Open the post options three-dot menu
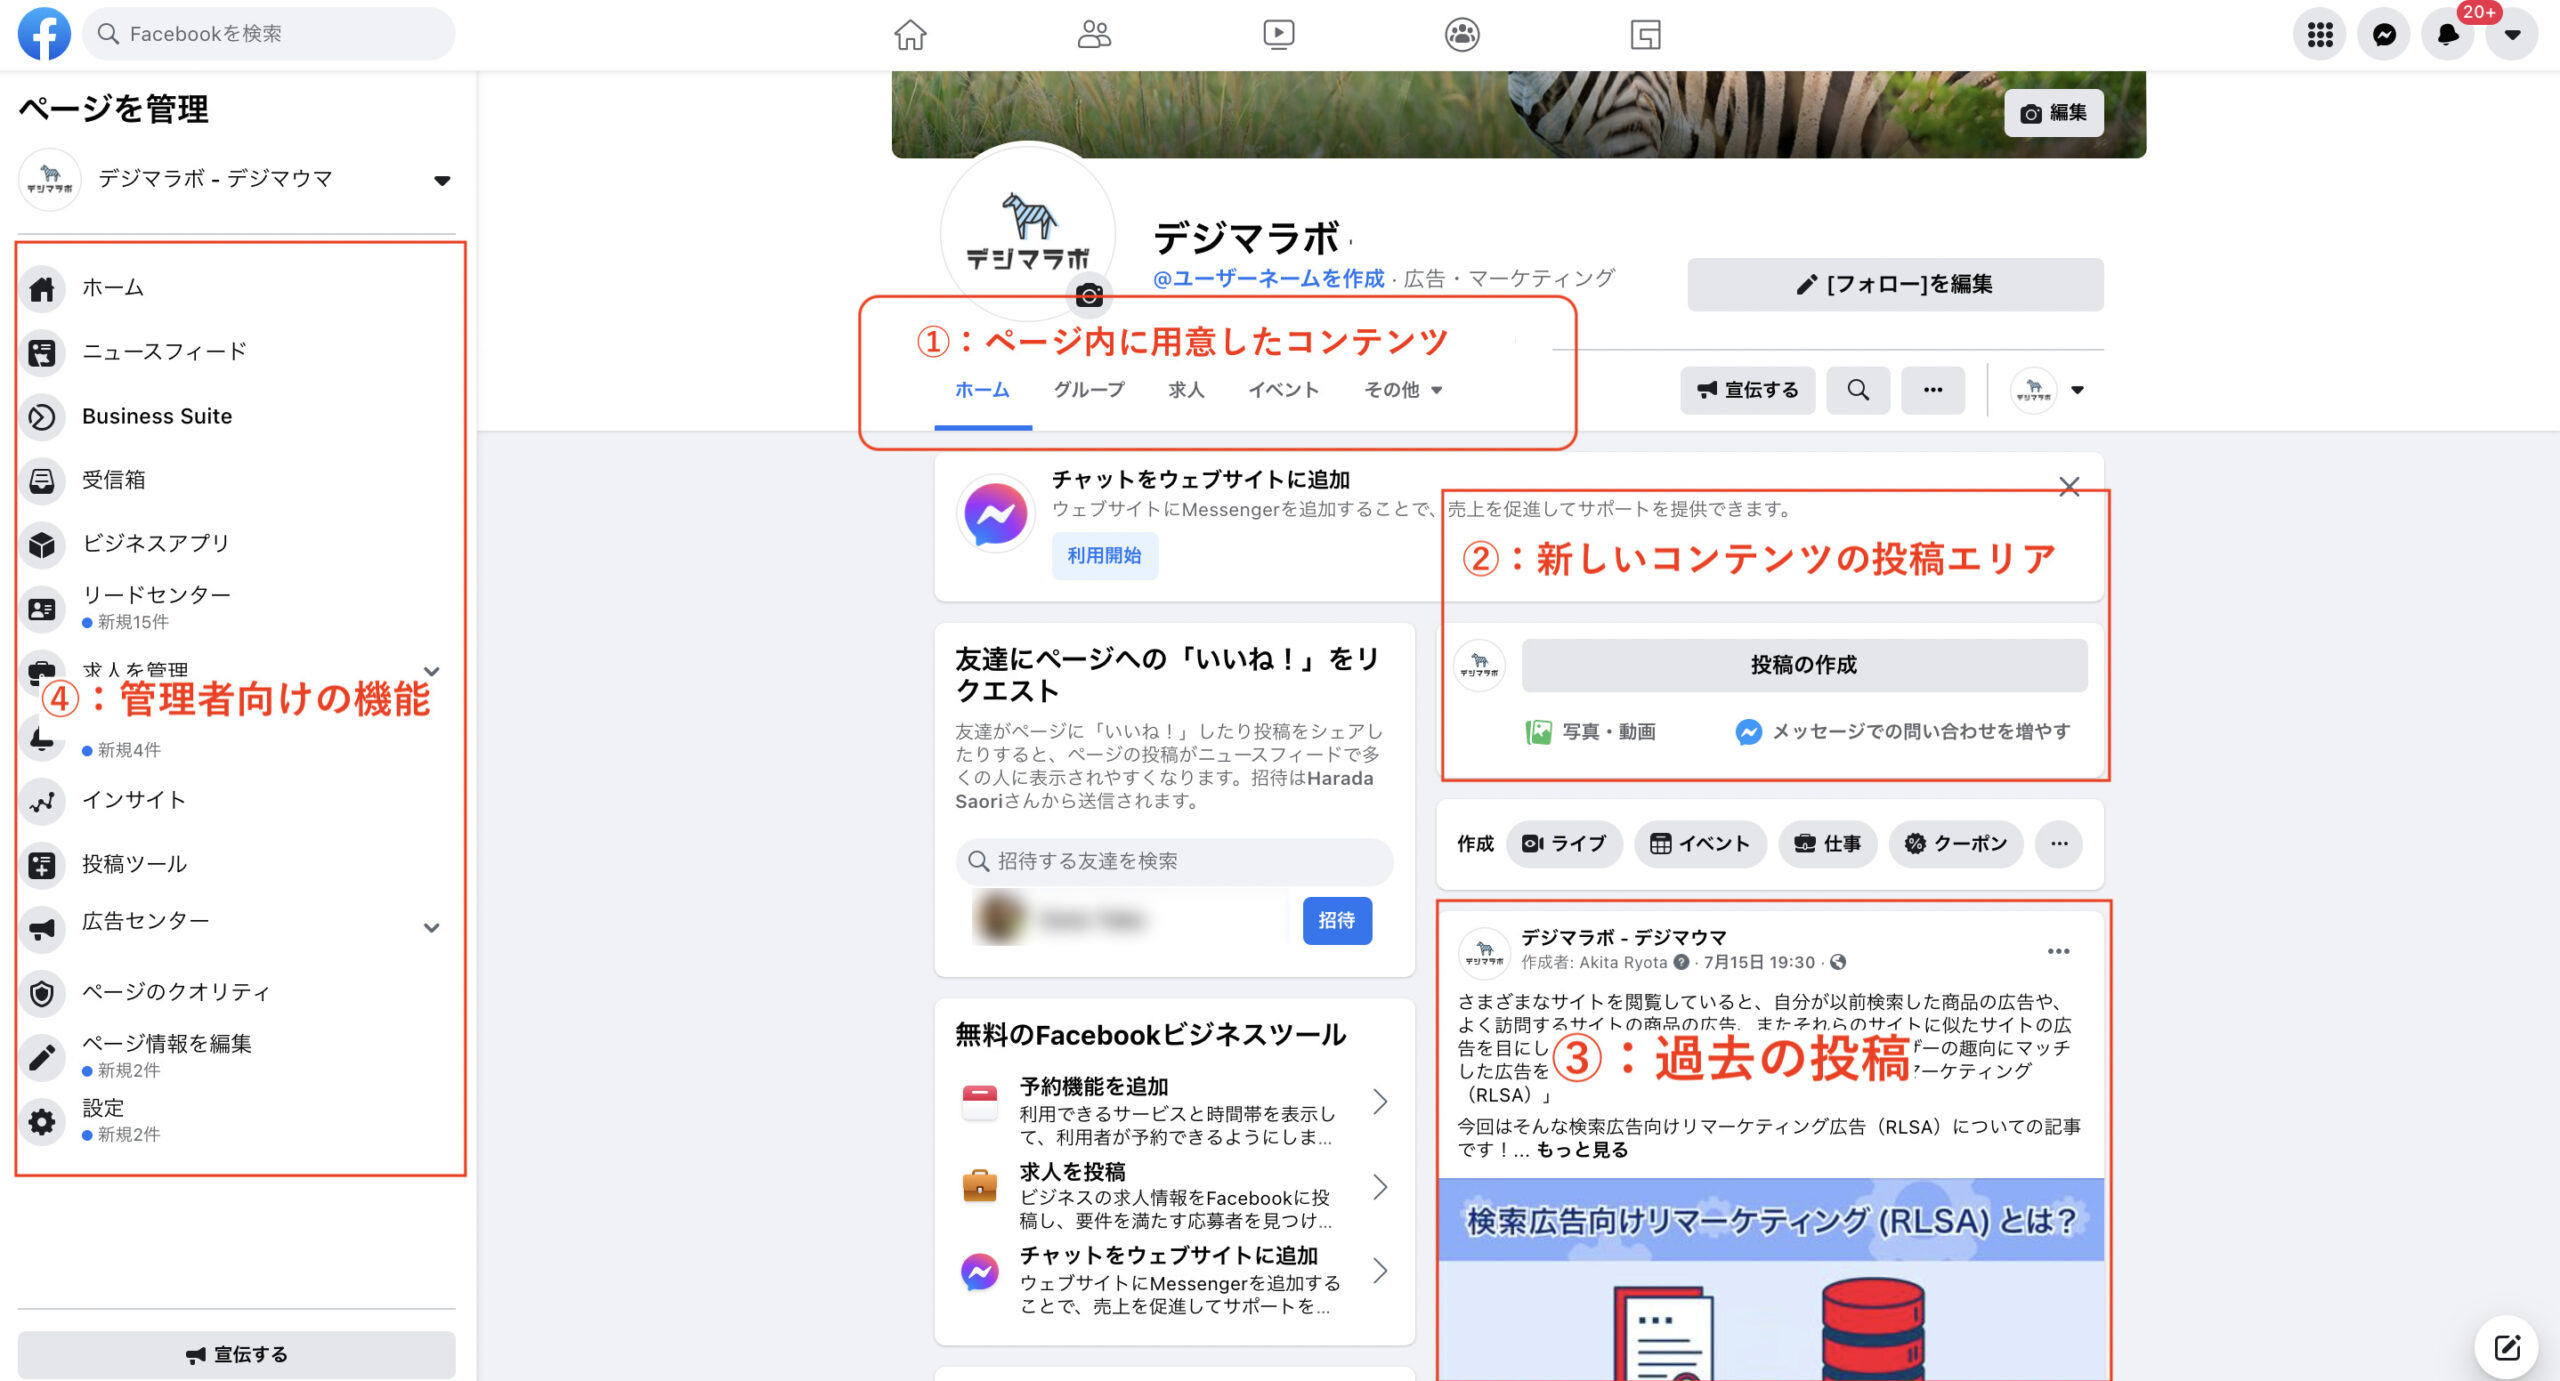 pos(2058,951)
